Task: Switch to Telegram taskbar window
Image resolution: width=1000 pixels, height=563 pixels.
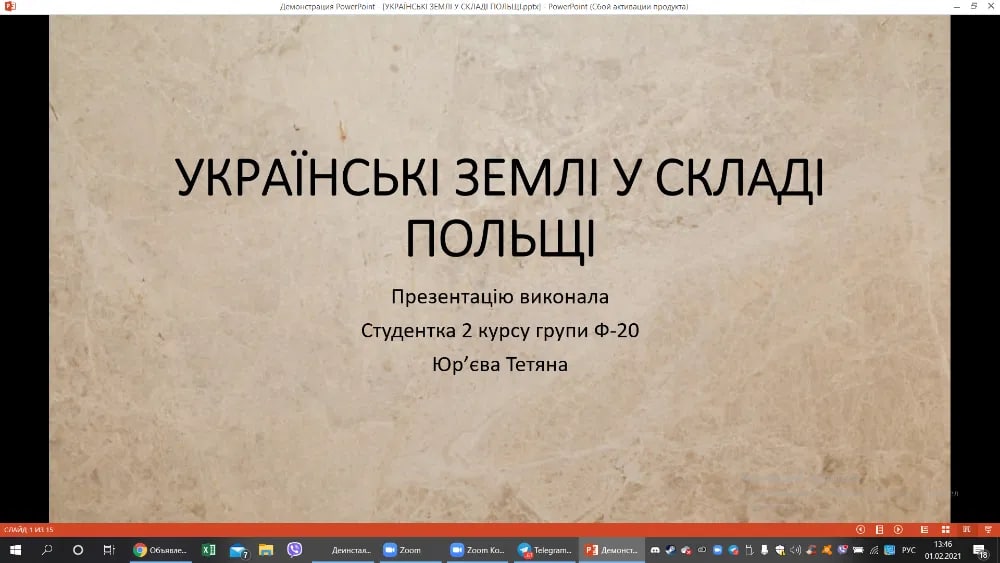Action: tap(545, 550)
